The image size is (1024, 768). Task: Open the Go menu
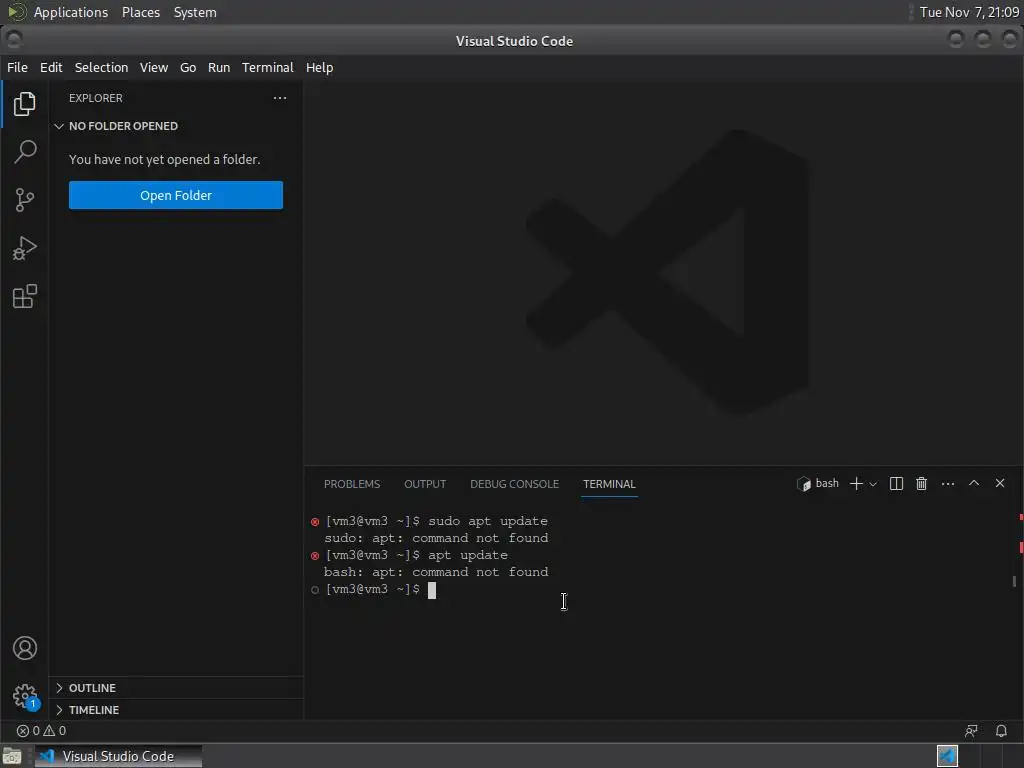[188, 67]
